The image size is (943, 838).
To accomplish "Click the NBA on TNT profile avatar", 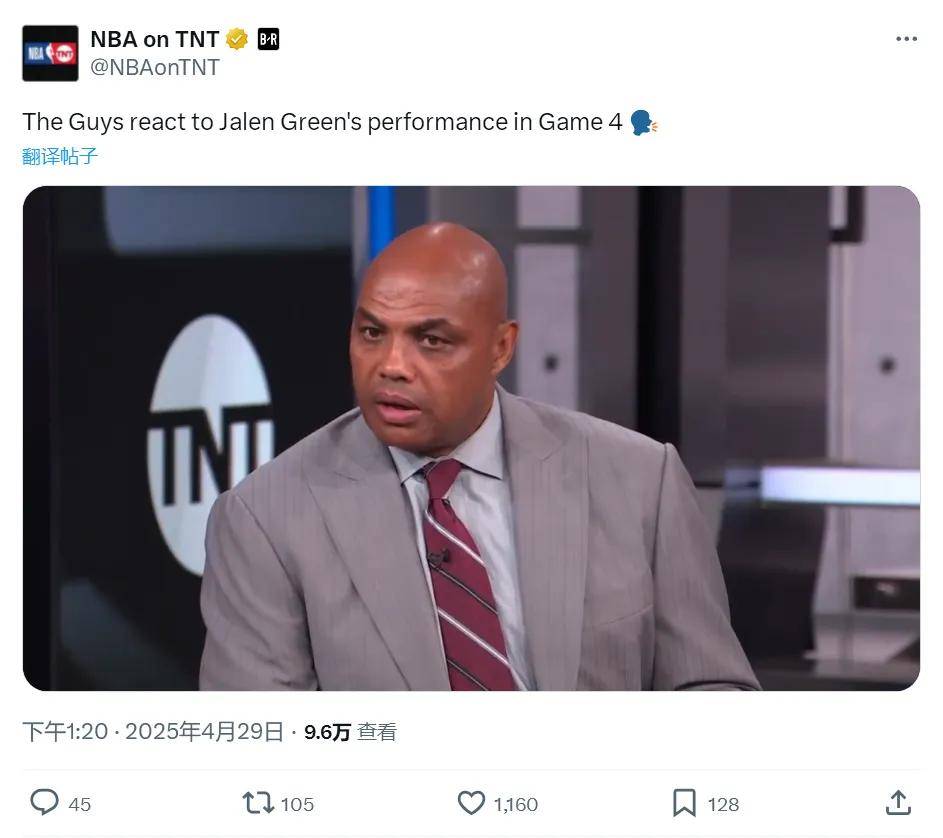I will tap(50, 53).
